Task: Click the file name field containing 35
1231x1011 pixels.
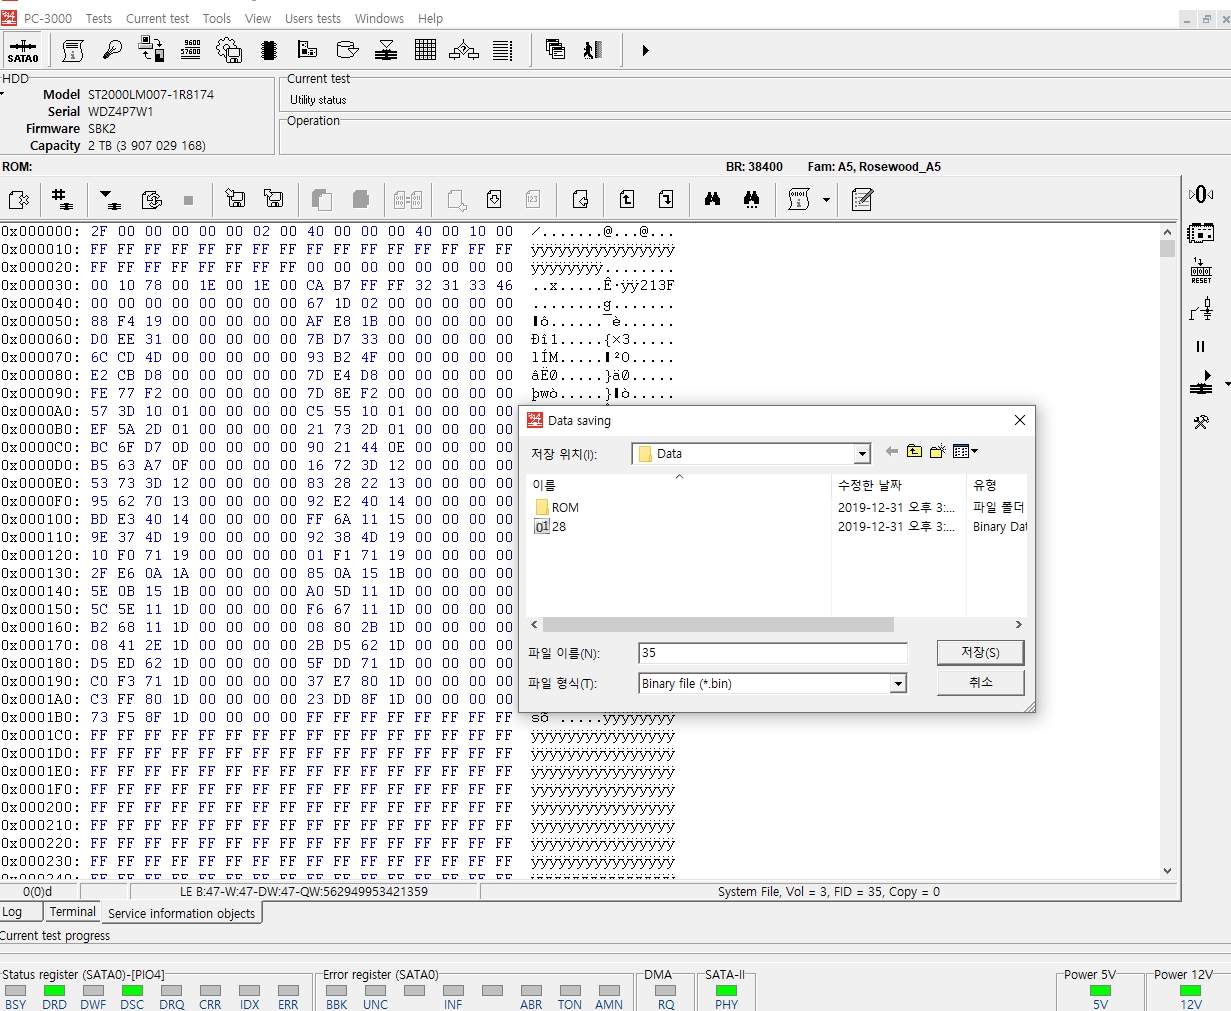Action: (772, 653)
